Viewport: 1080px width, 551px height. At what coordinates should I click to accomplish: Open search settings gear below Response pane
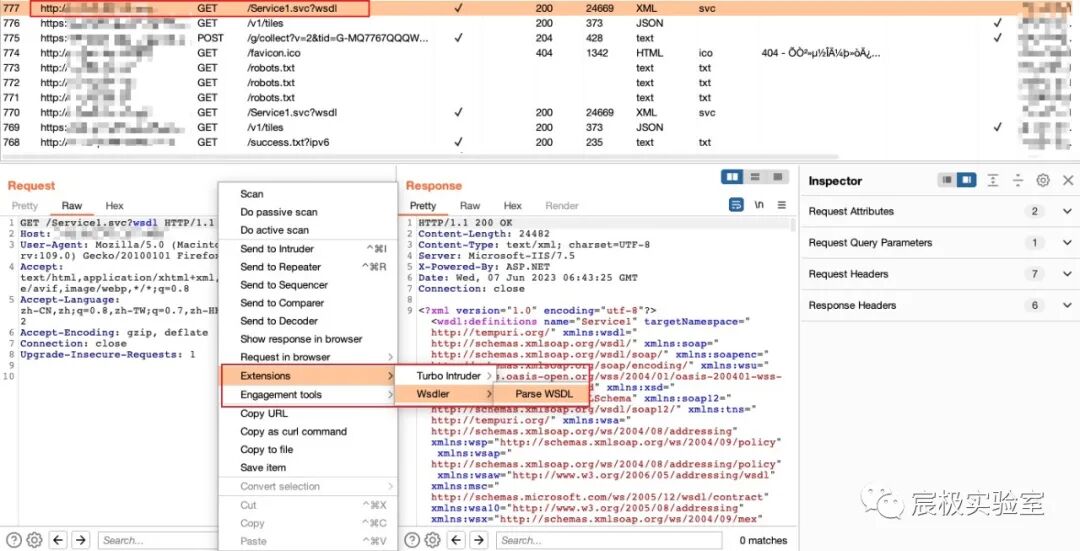coord(433,540)
